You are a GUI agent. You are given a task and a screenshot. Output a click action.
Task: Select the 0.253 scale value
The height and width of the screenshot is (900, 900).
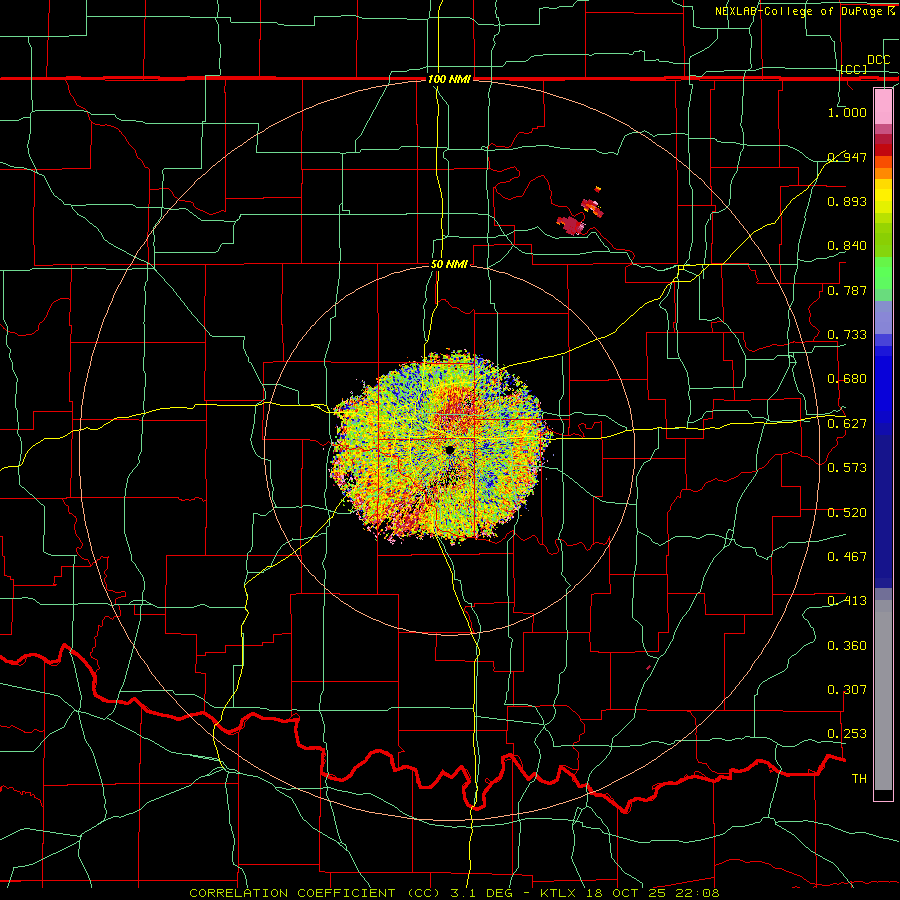pyautogui.click(x=847, y=734)
